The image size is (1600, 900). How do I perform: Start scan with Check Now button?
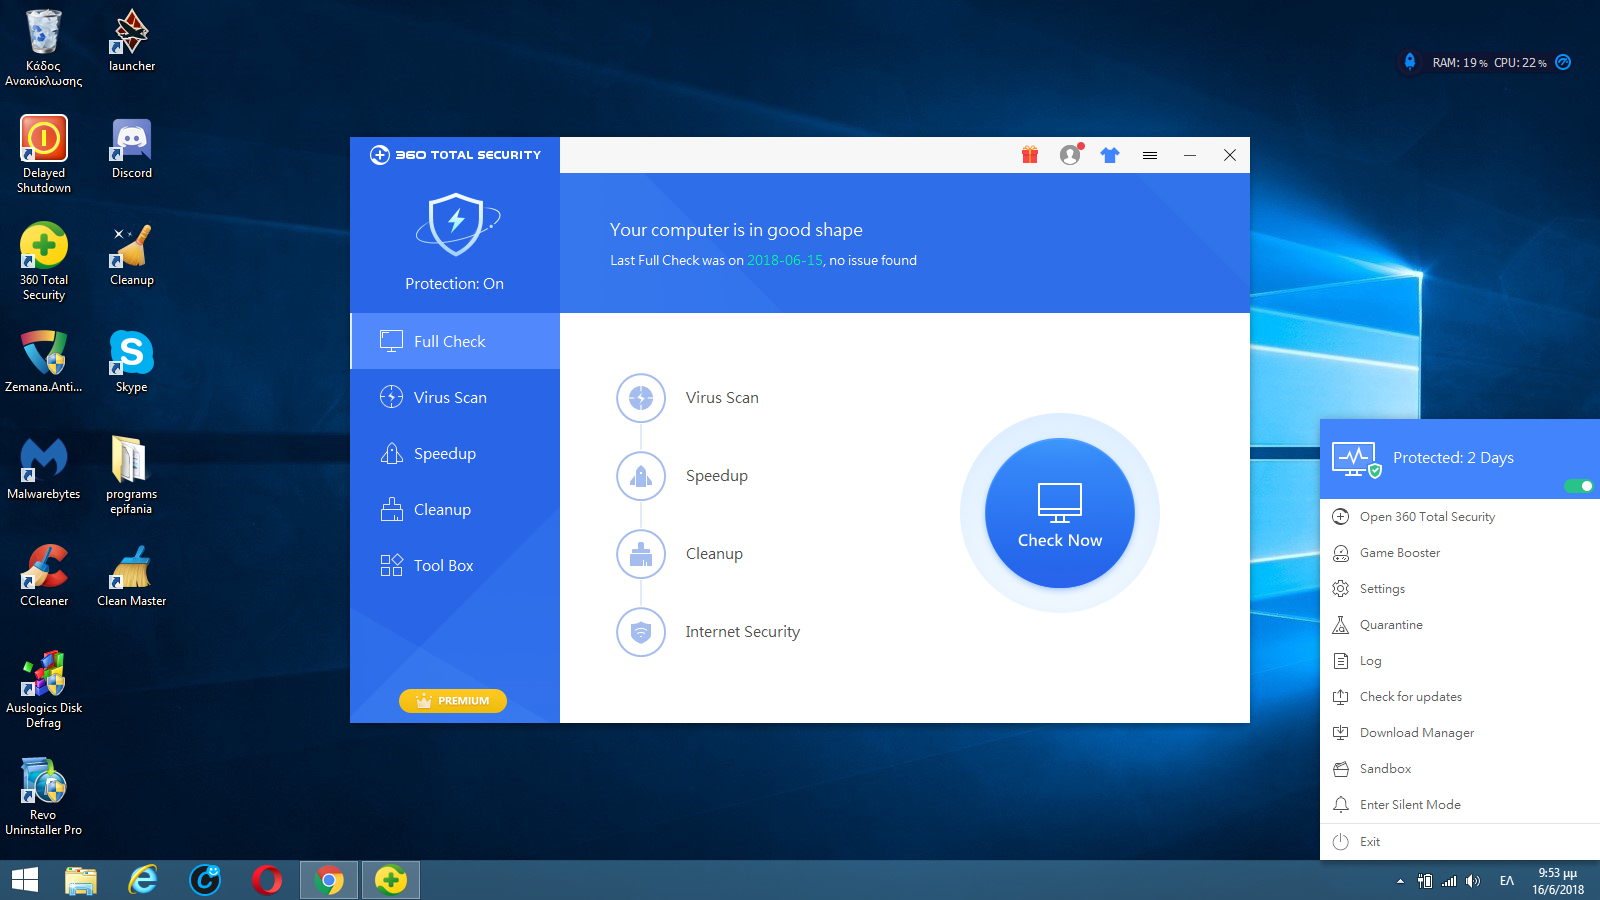tap(1060, 513)
